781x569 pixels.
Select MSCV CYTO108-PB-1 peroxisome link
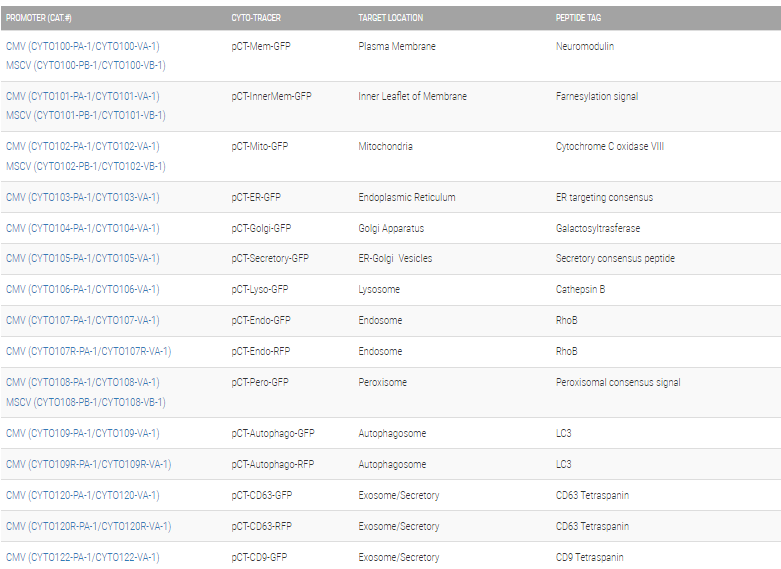tap(85, 402)
